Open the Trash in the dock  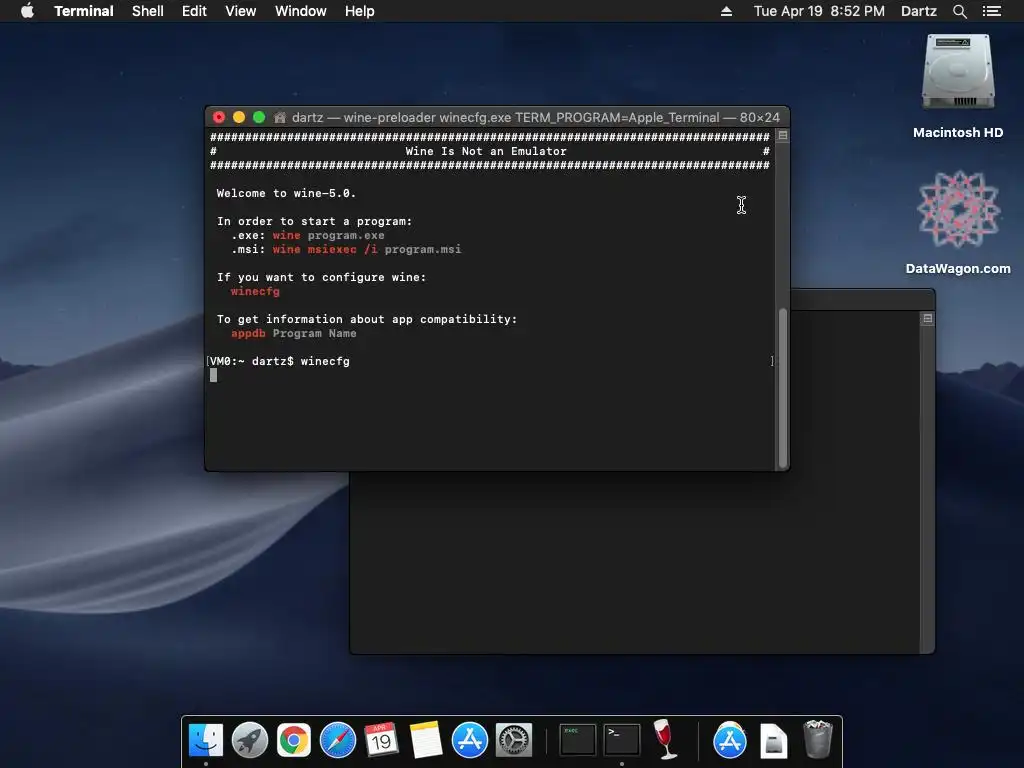818,739
